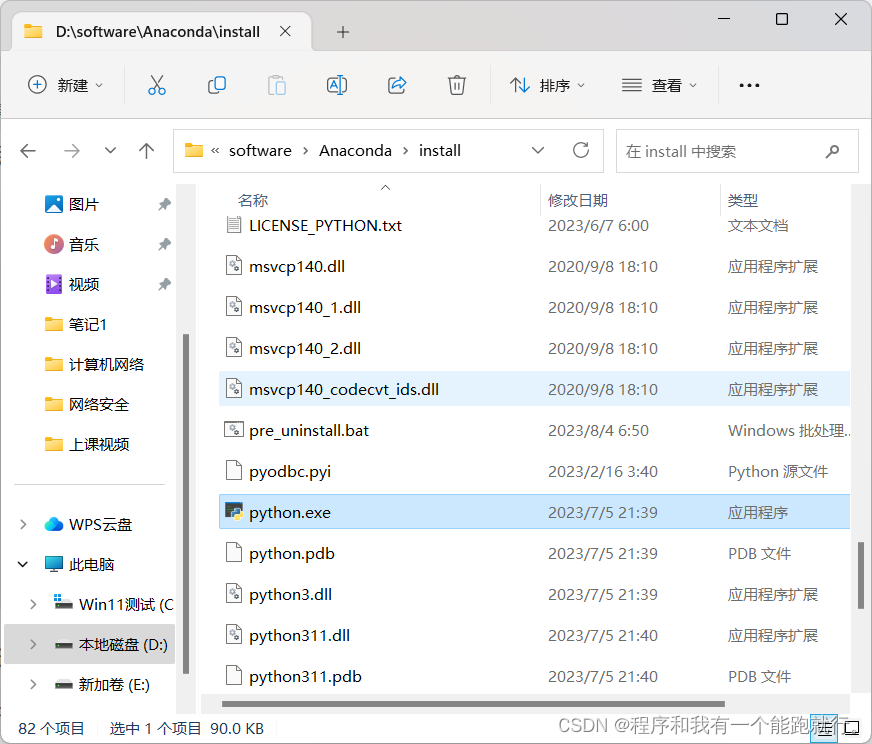Unpin 图片 using its pin icon

tap(164, 204)
